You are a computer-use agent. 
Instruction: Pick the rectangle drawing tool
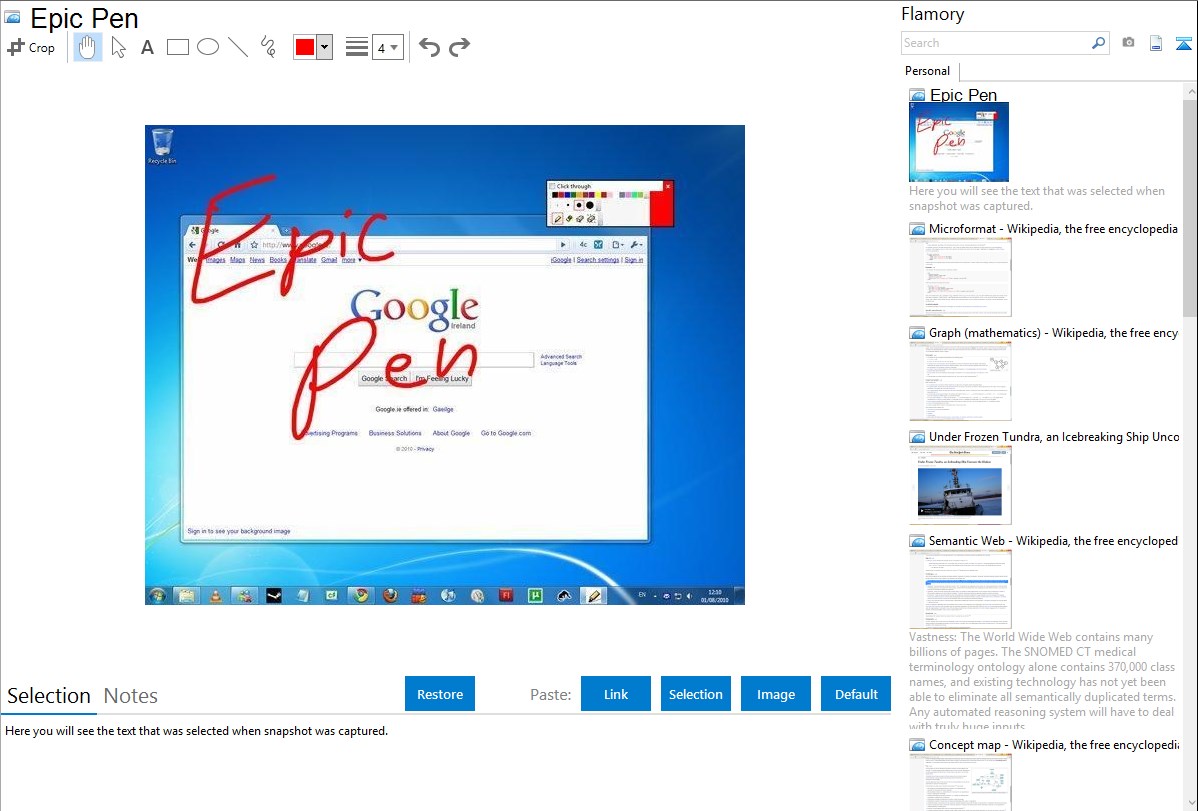[x=177, y=47]
